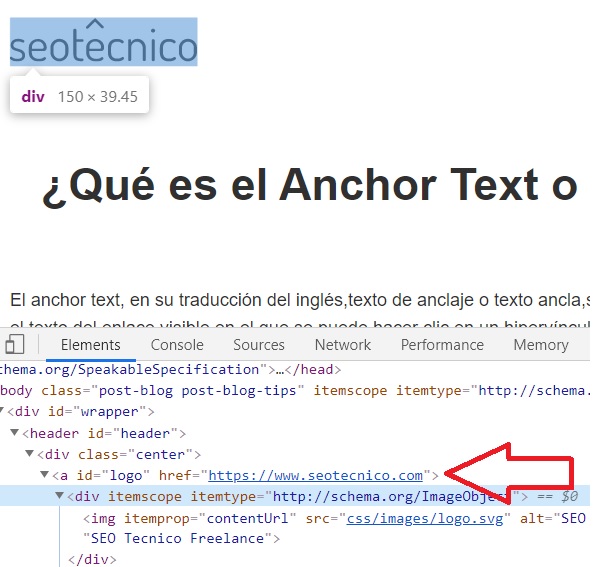The width and height of the screenshot is (595, 567).
Task: Collapse the div id="wrapper" node
Action: point(2,411)
